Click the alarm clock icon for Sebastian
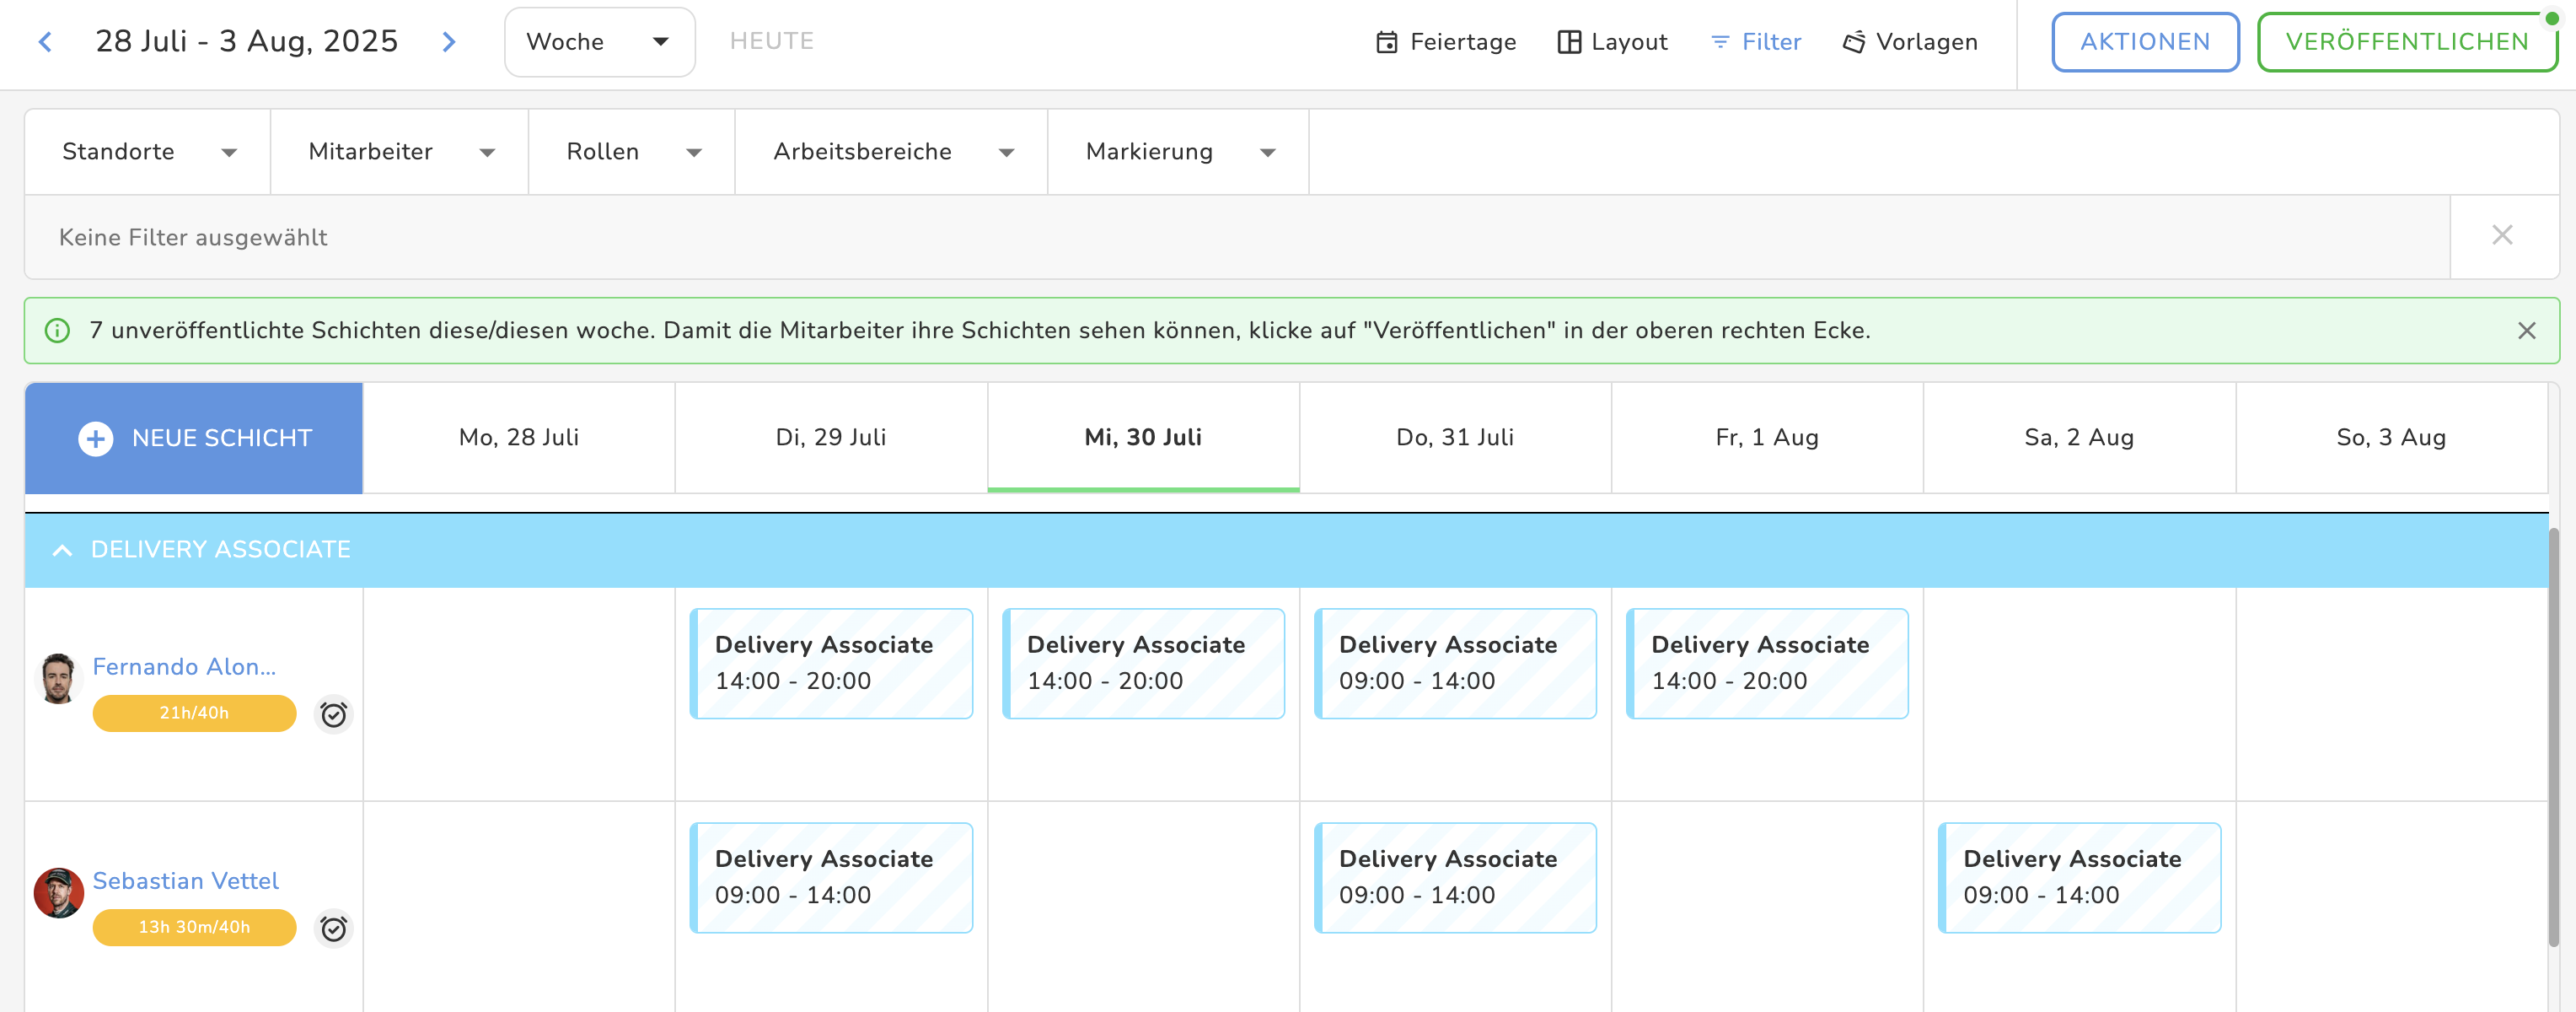 pyautogui.click(x=333, y=928)
